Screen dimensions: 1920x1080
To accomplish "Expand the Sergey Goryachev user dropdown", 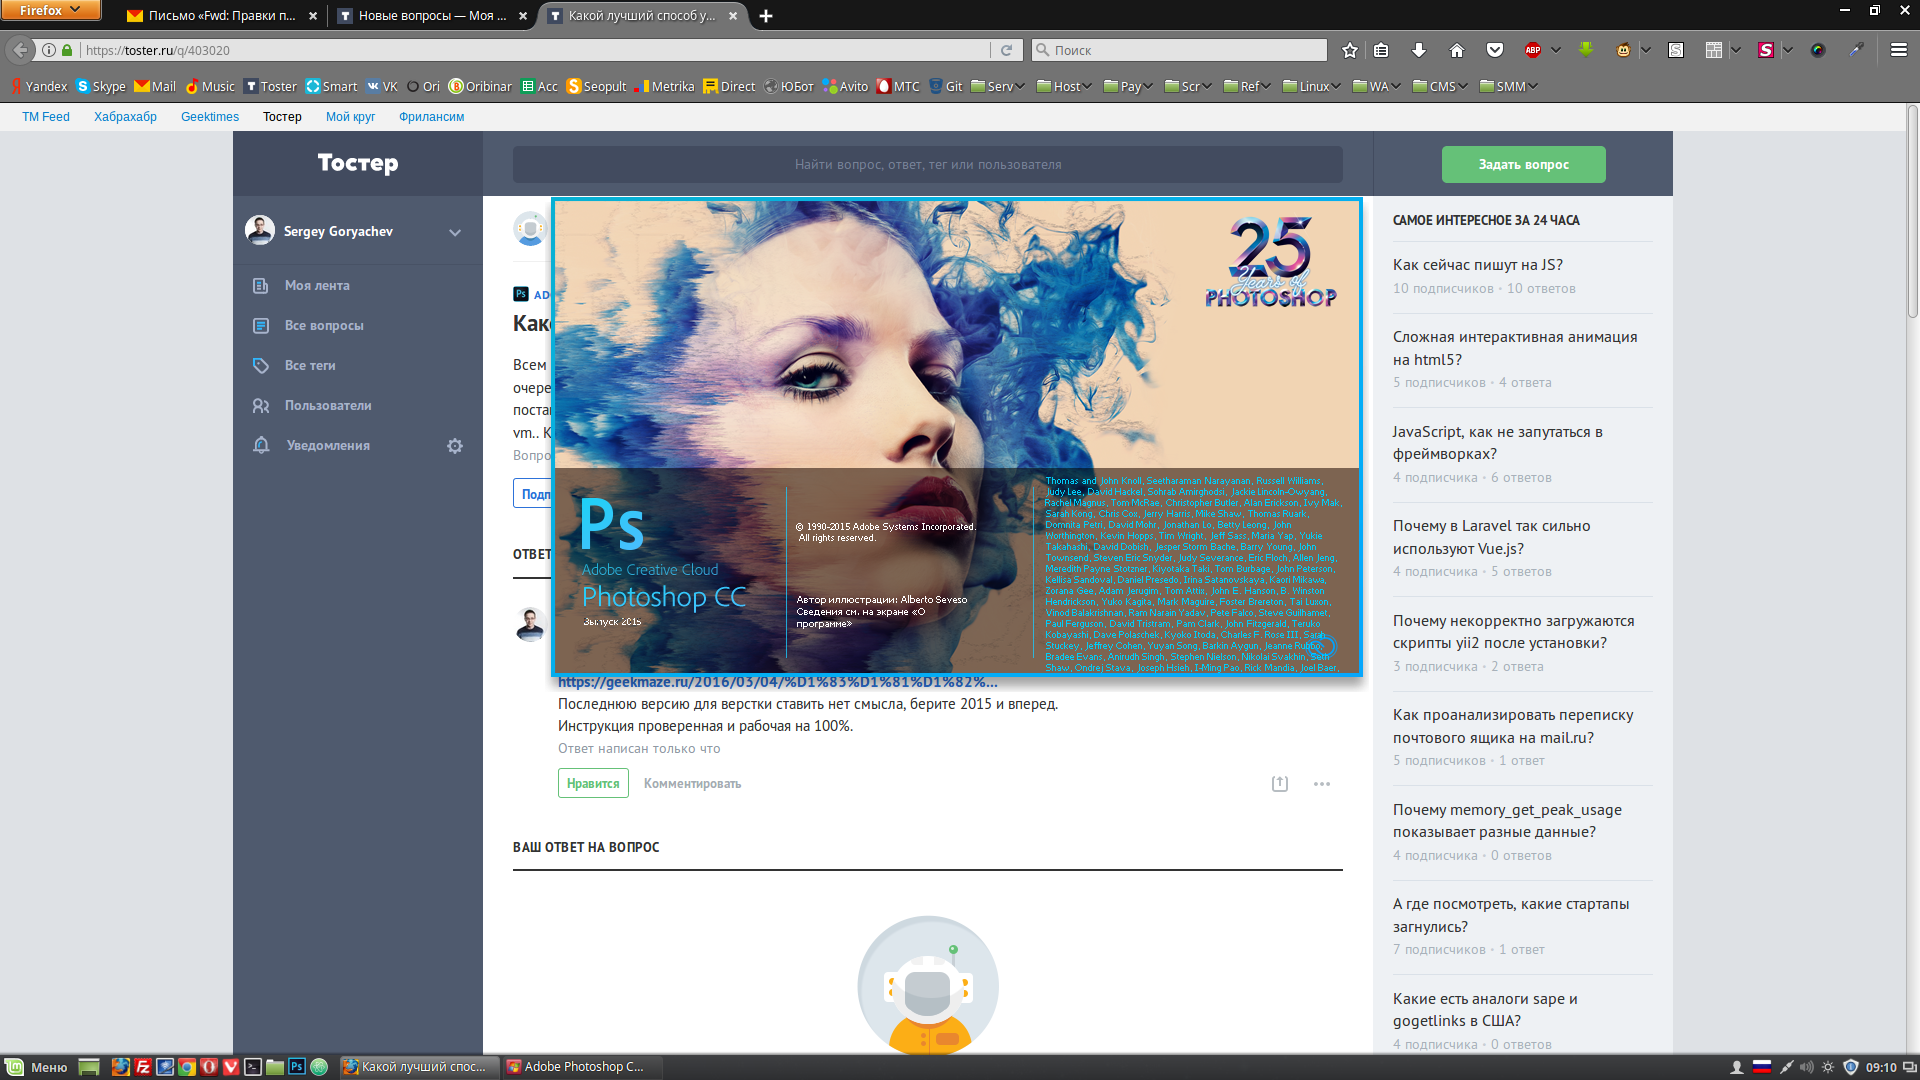I will click(x=455, y=232).
